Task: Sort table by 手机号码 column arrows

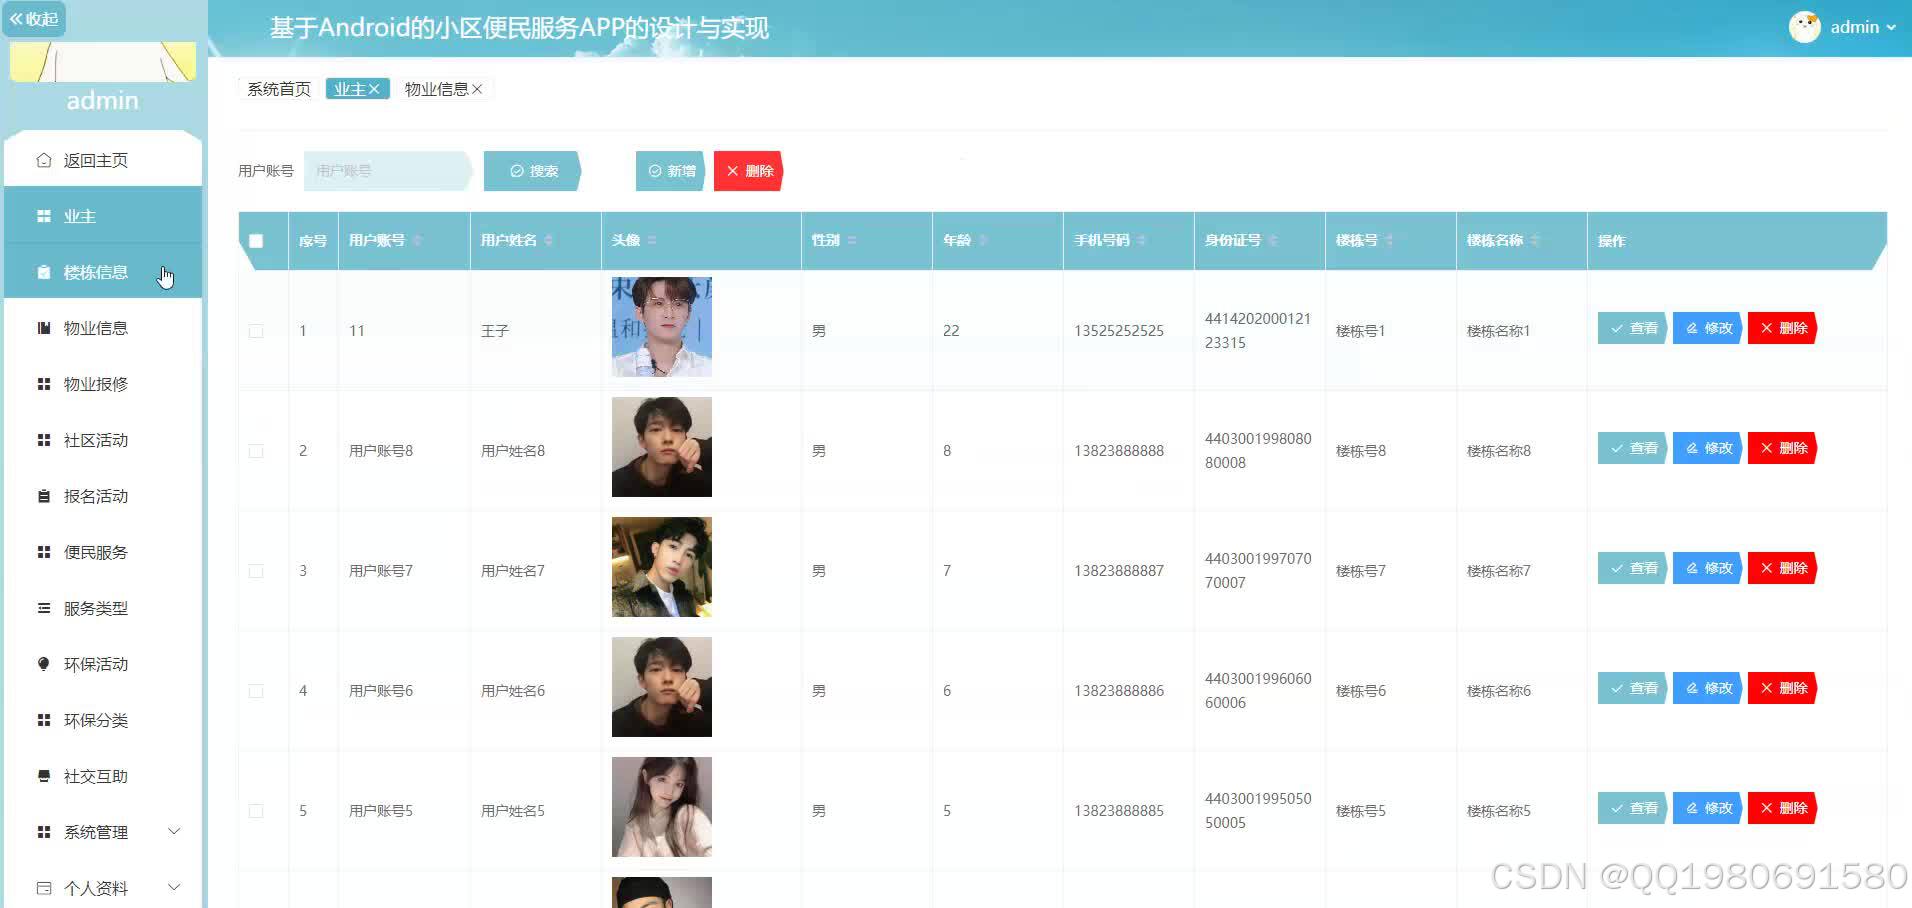Action: pos(1141,240)
